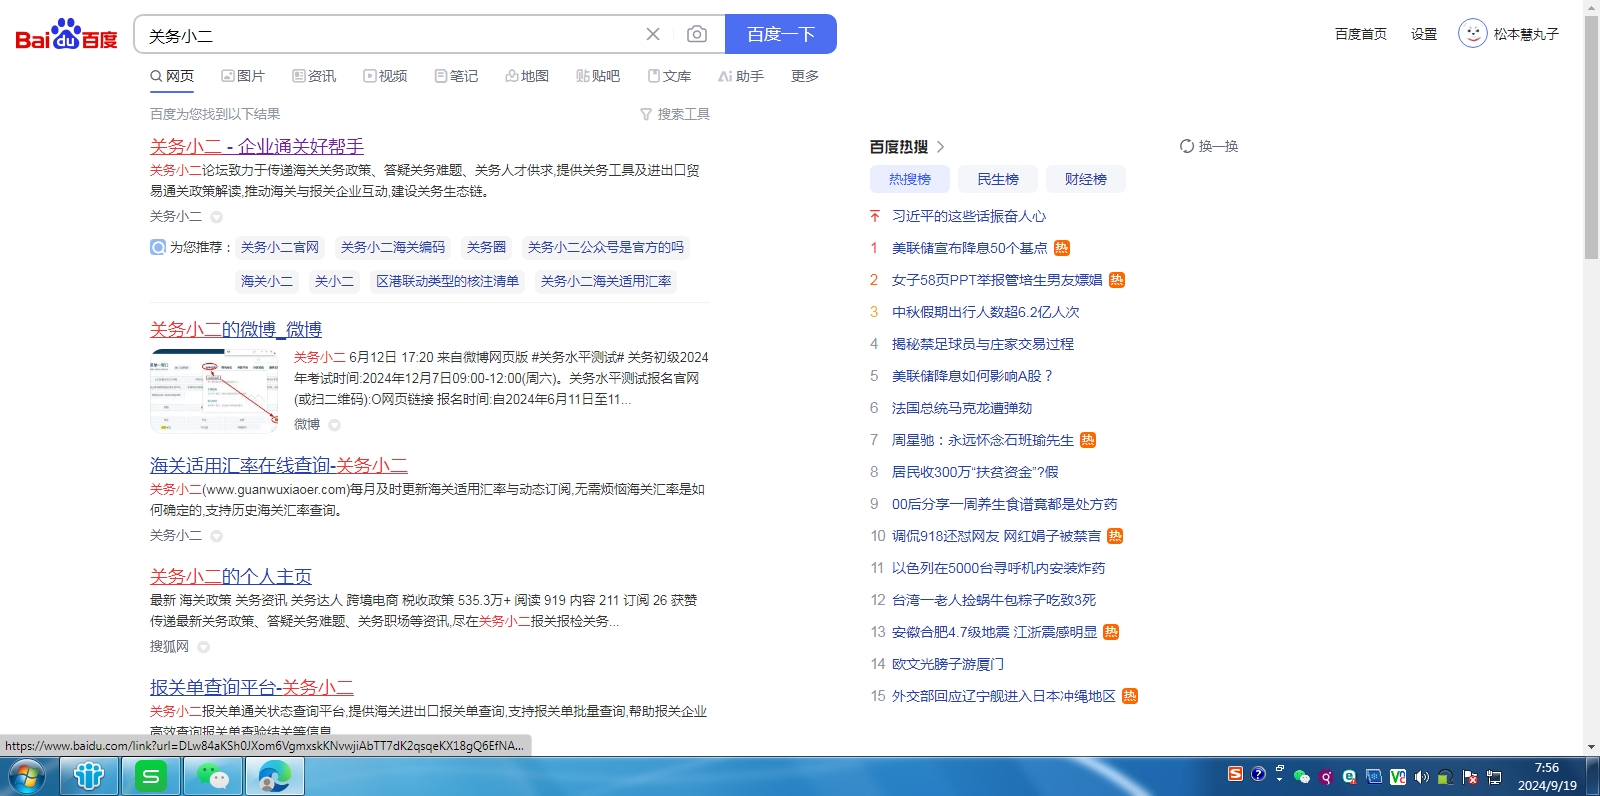Click the 关务小二海关适用汇率 chip
This screenshot has height=796, width=1600.
click(x=606, y=281)
